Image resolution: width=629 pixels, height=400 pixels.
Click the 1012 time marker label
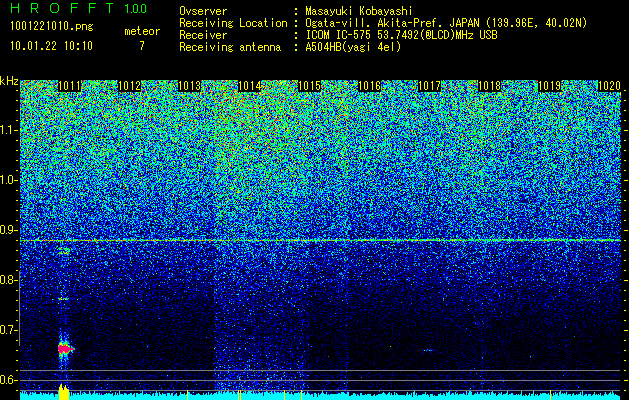pyautogui.click(x=130, y=86)
